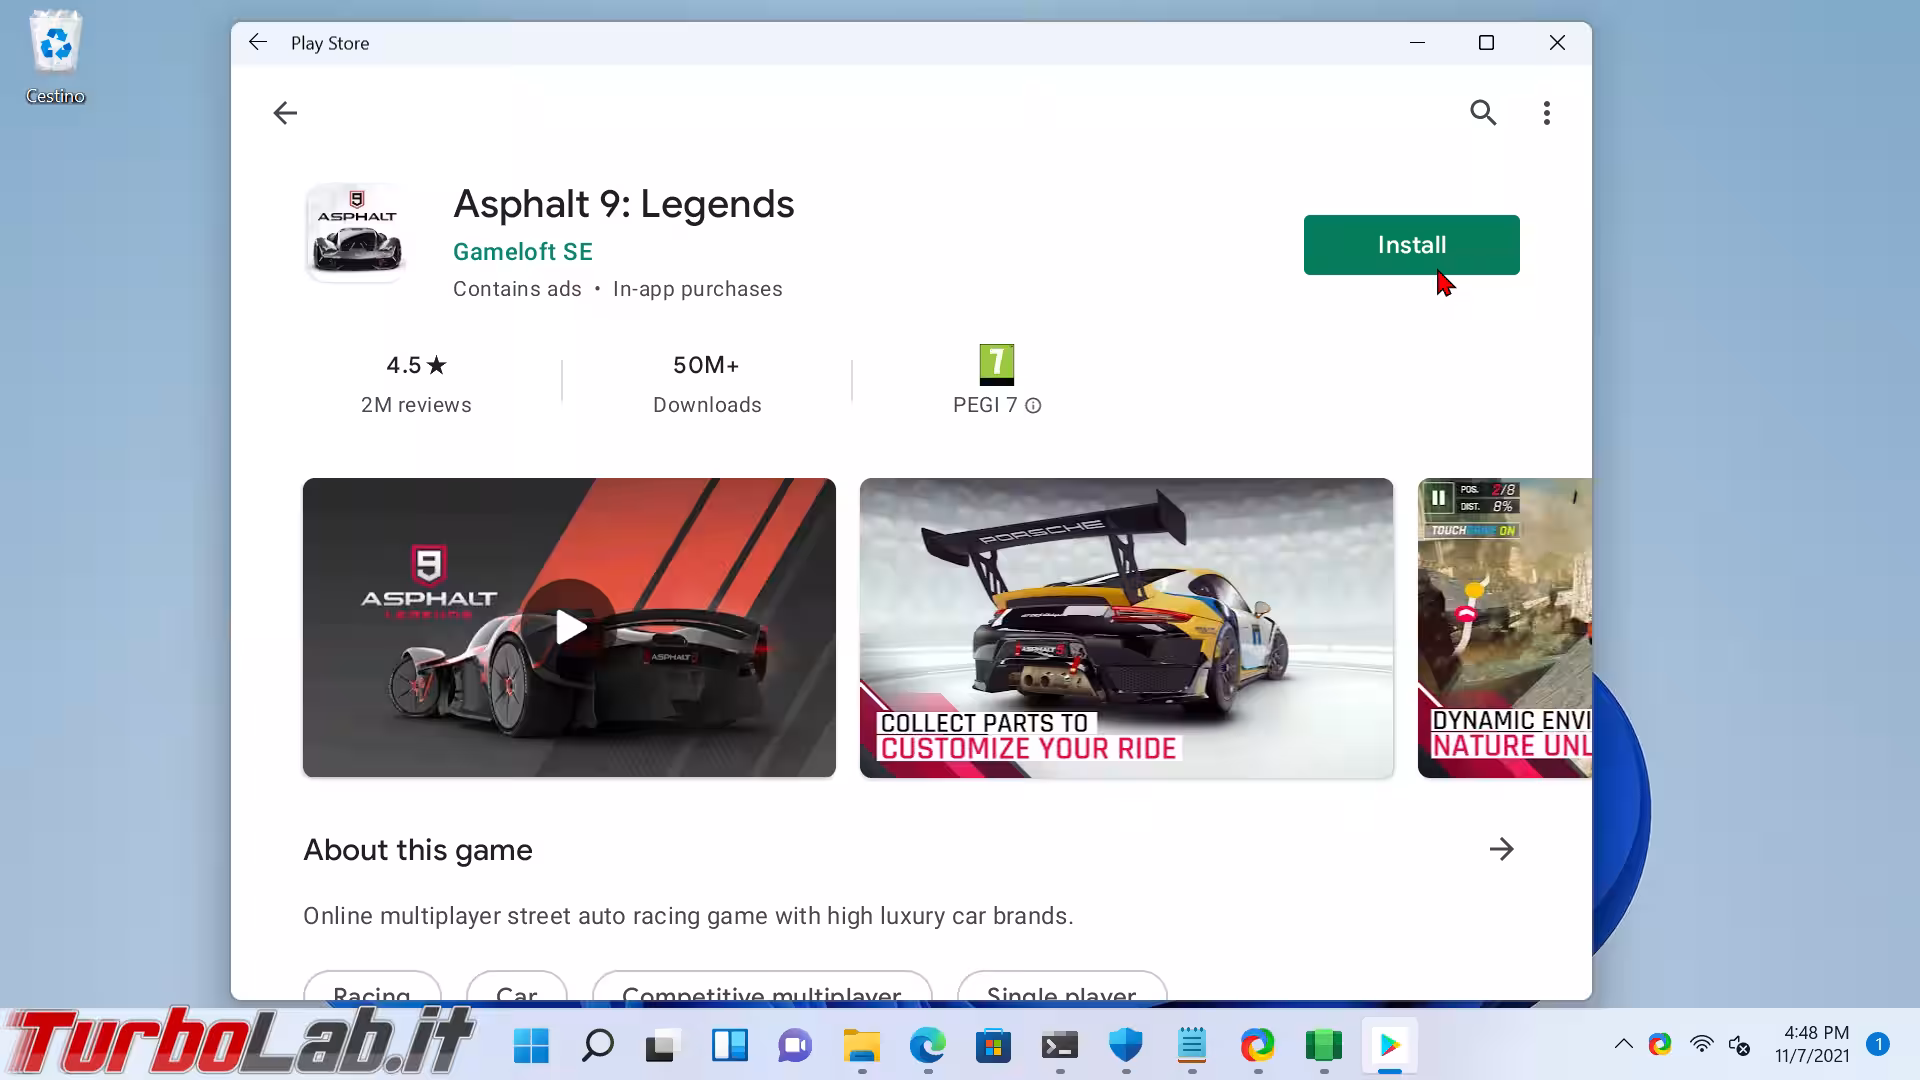1920x1080 pixels.
Task: Click the title bar back arrow
Action: click(x=258, y=43)
